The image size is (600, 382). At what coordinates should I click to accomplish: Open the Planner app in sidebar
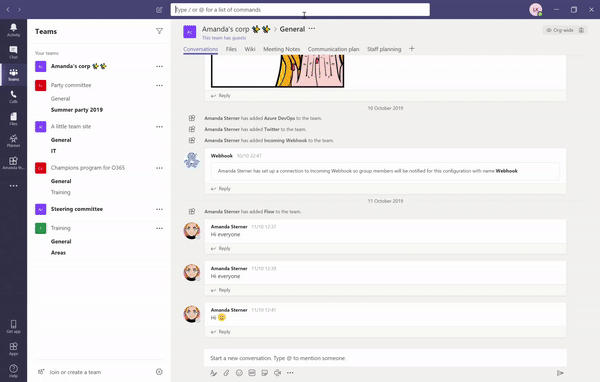[13, 140]
